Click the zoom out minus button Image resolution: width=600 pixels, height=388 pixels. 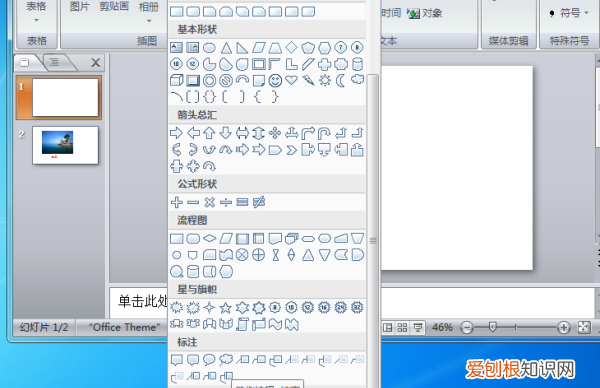[467, 328]
